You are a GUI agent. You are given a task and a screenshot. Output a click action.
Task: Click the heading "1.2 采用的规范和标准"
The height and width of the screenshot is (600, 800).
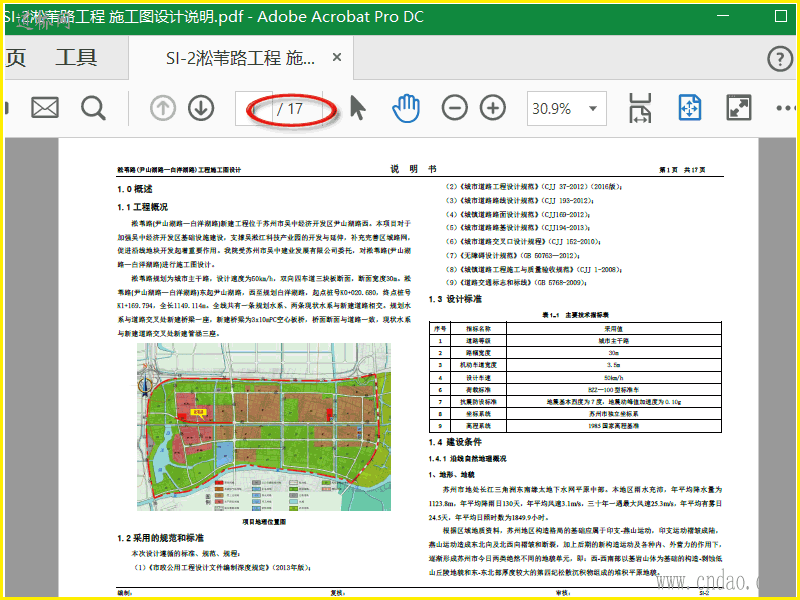tap(160, 538)
